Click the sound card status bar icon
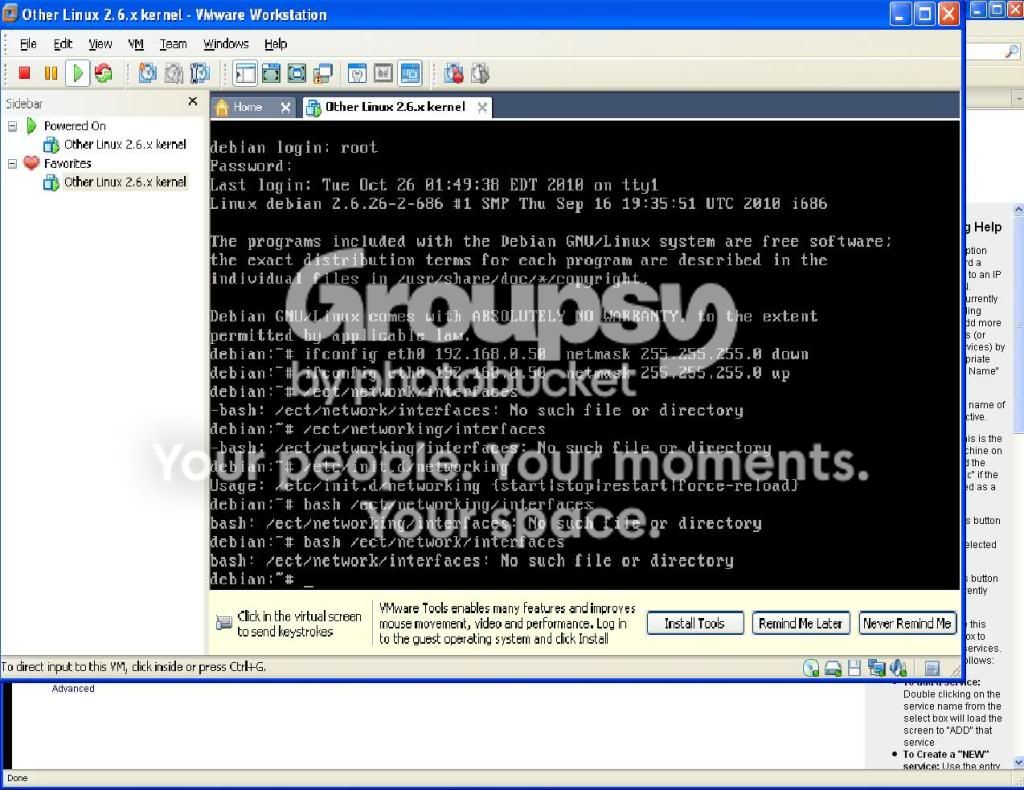The width and height of the screenshot is (1024, 790). pos(899,668)
